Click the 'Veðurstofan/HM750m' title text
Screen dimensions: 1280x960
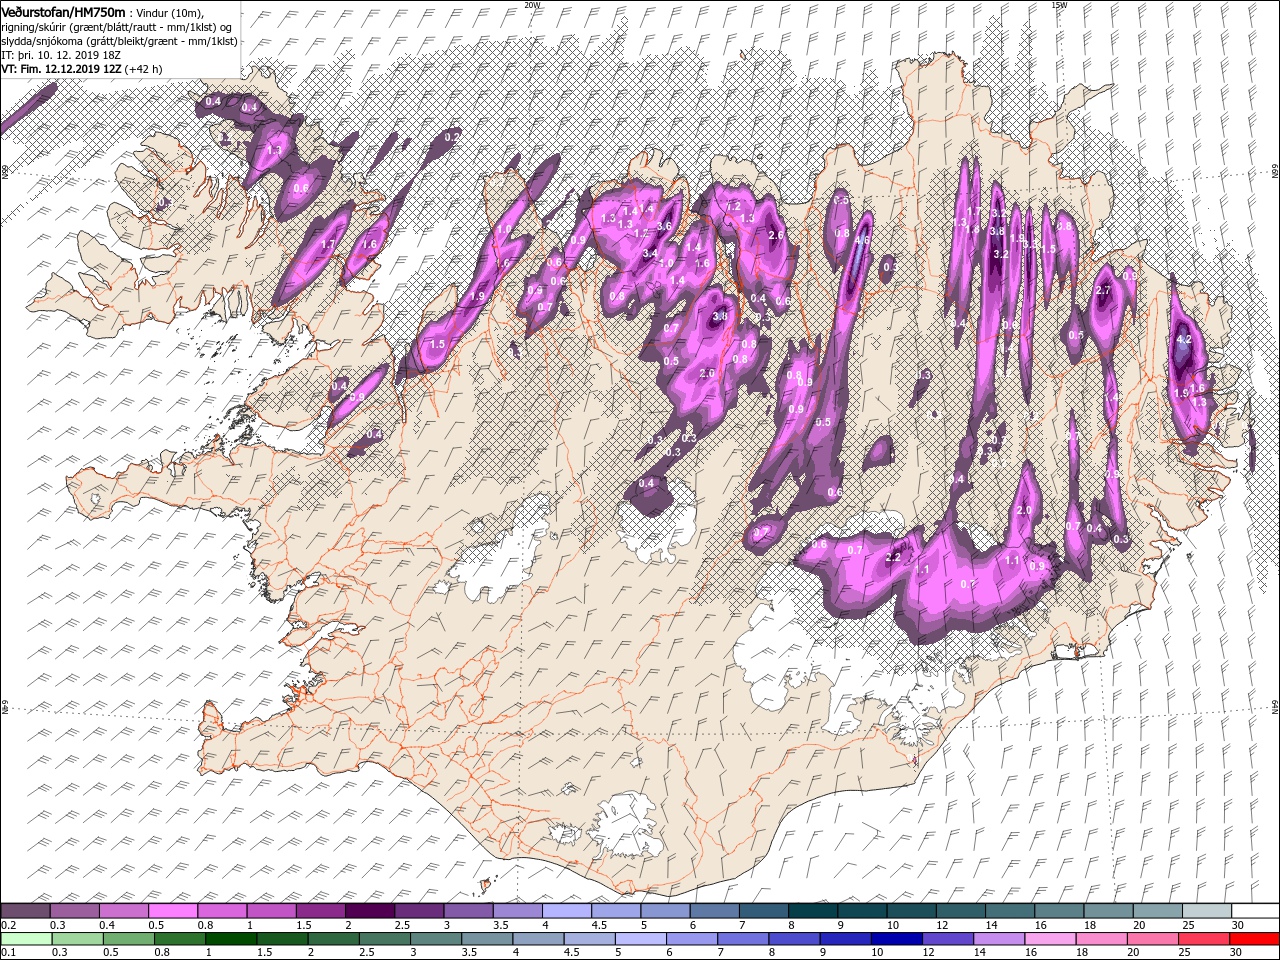point(64,12)
